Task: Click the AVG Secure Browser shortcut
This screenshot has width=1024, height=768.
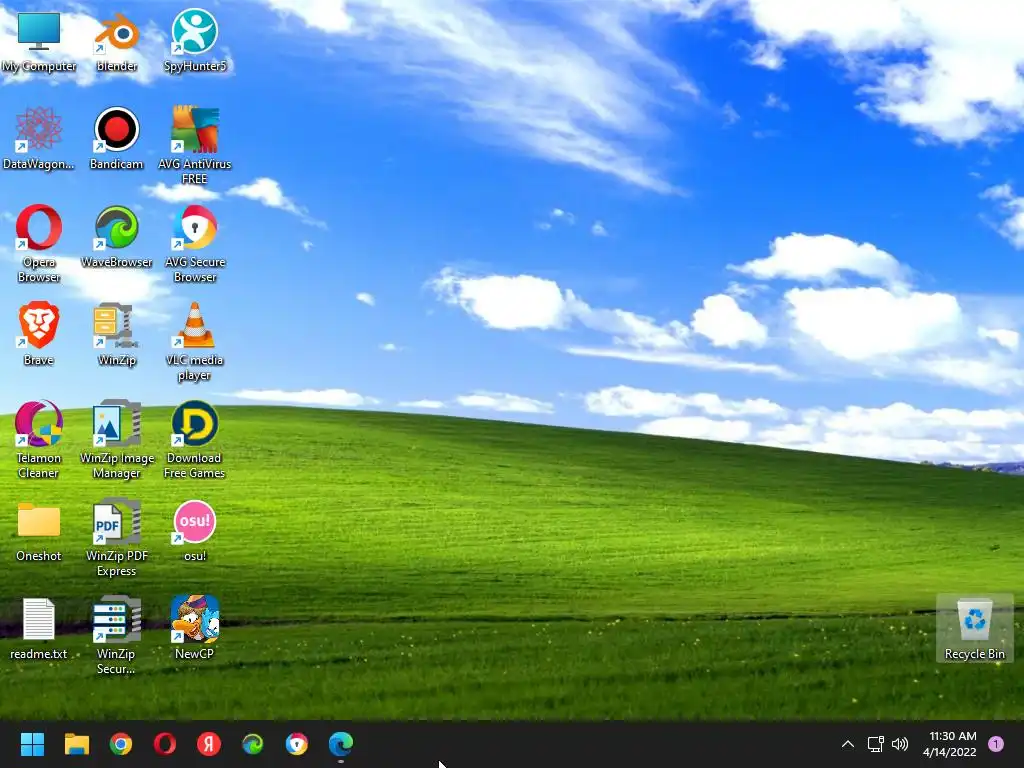Action: [x=195, y=244]
